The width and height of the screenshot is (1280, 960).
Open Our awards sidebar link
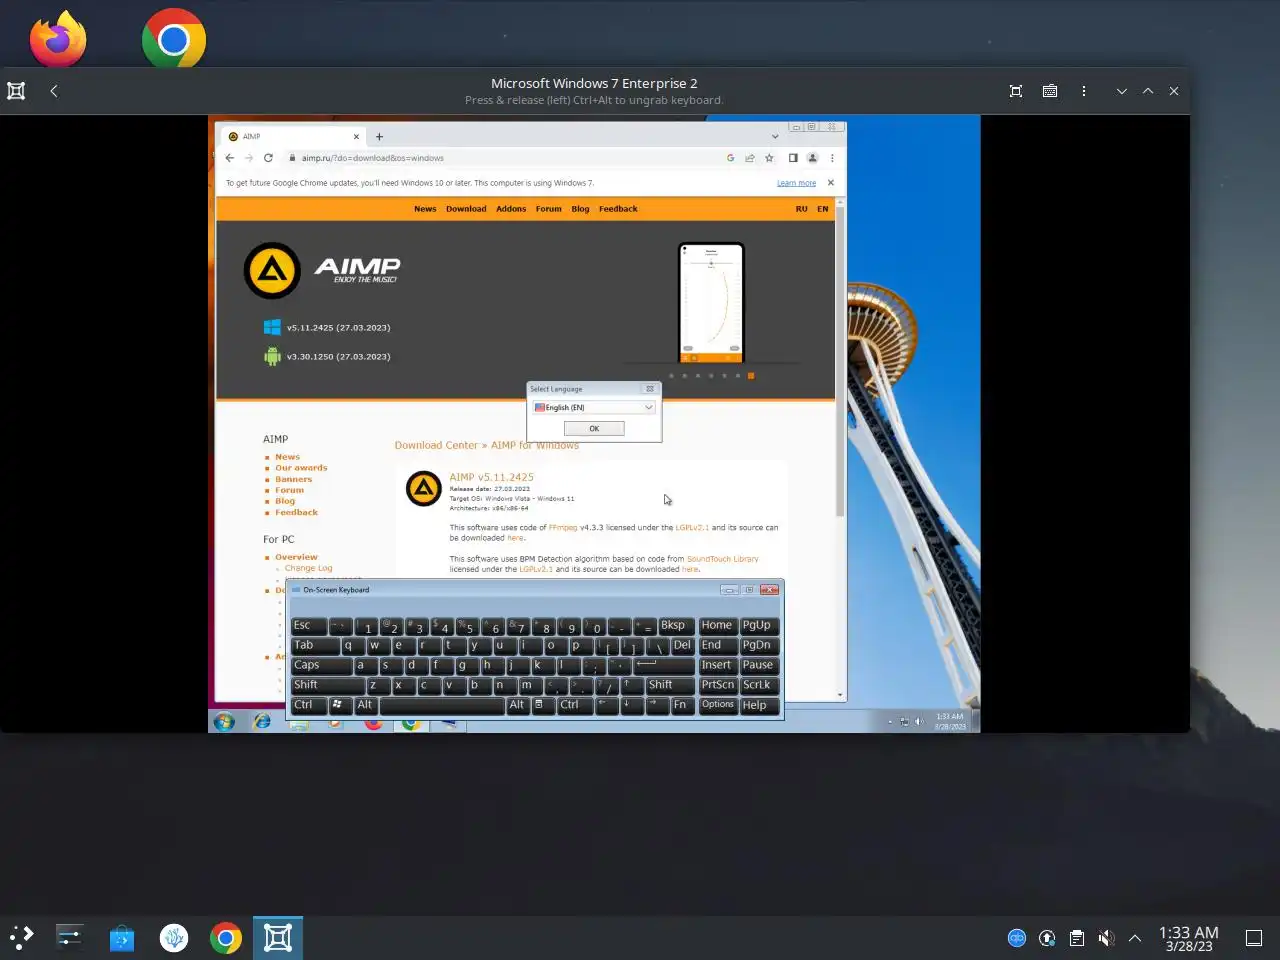pos(301,468)
